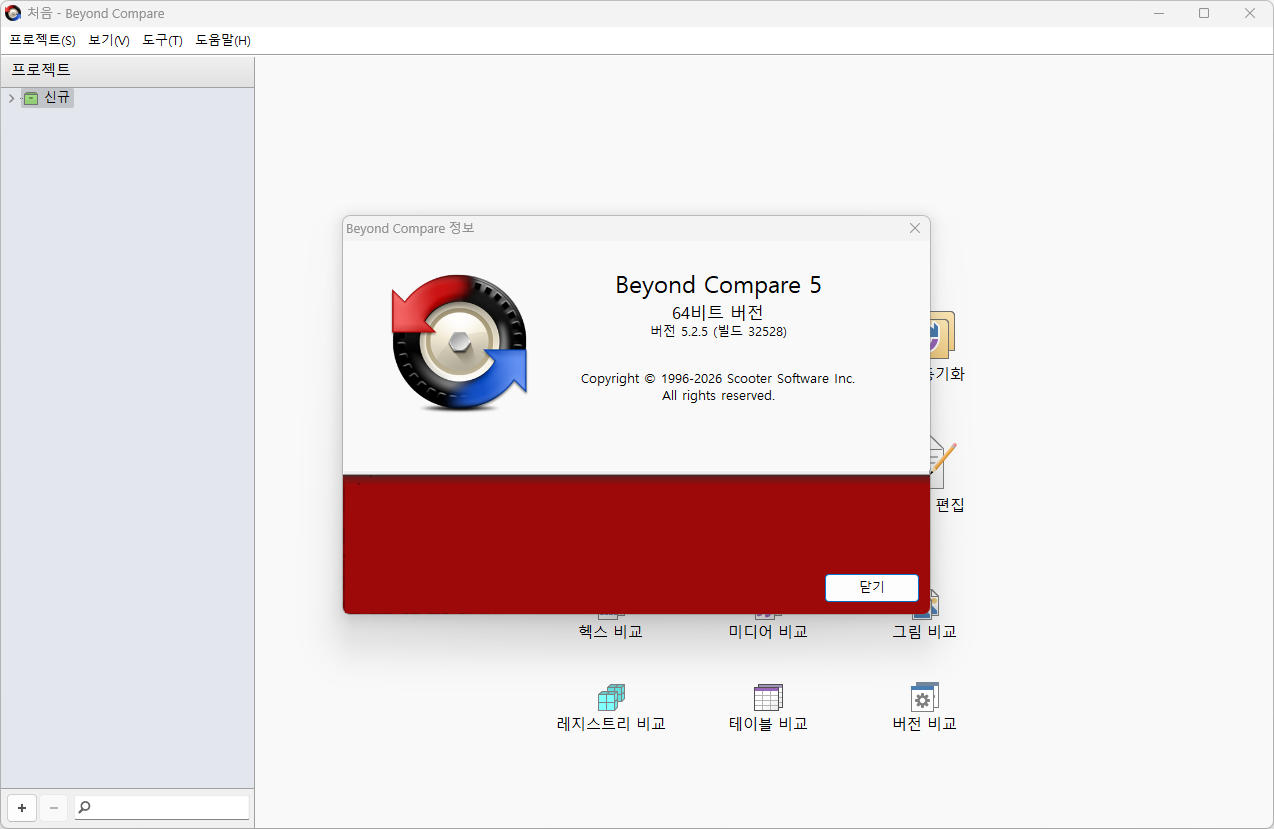Launch 테이블 비교 from the home screen

point(768,698)
